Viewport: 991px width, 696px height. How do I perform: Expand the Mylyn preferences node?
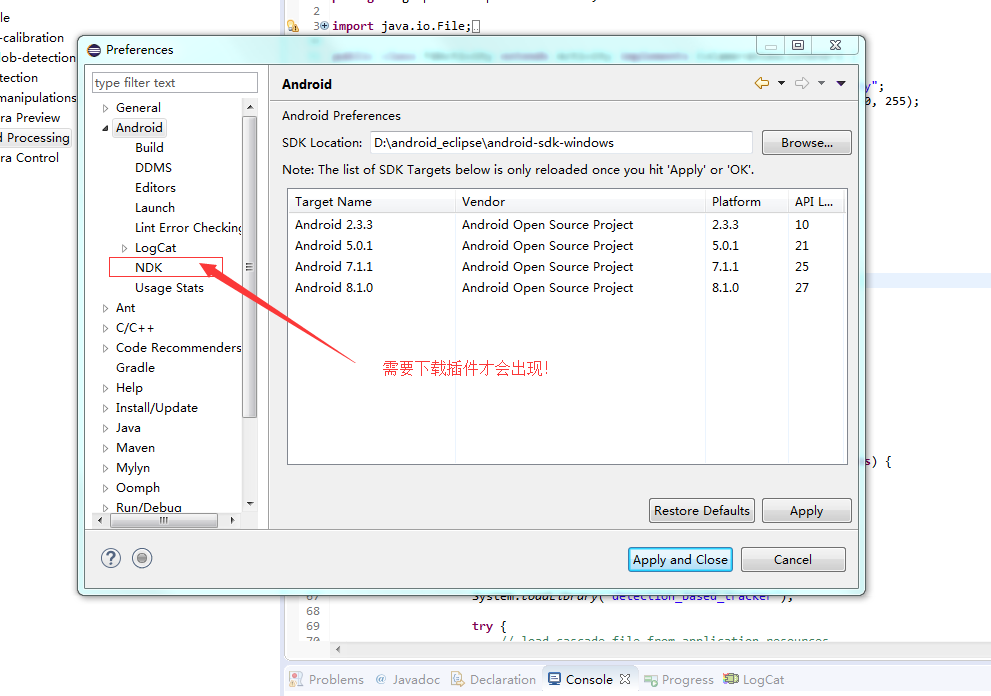pyautogui.click(x=106, y=468)
